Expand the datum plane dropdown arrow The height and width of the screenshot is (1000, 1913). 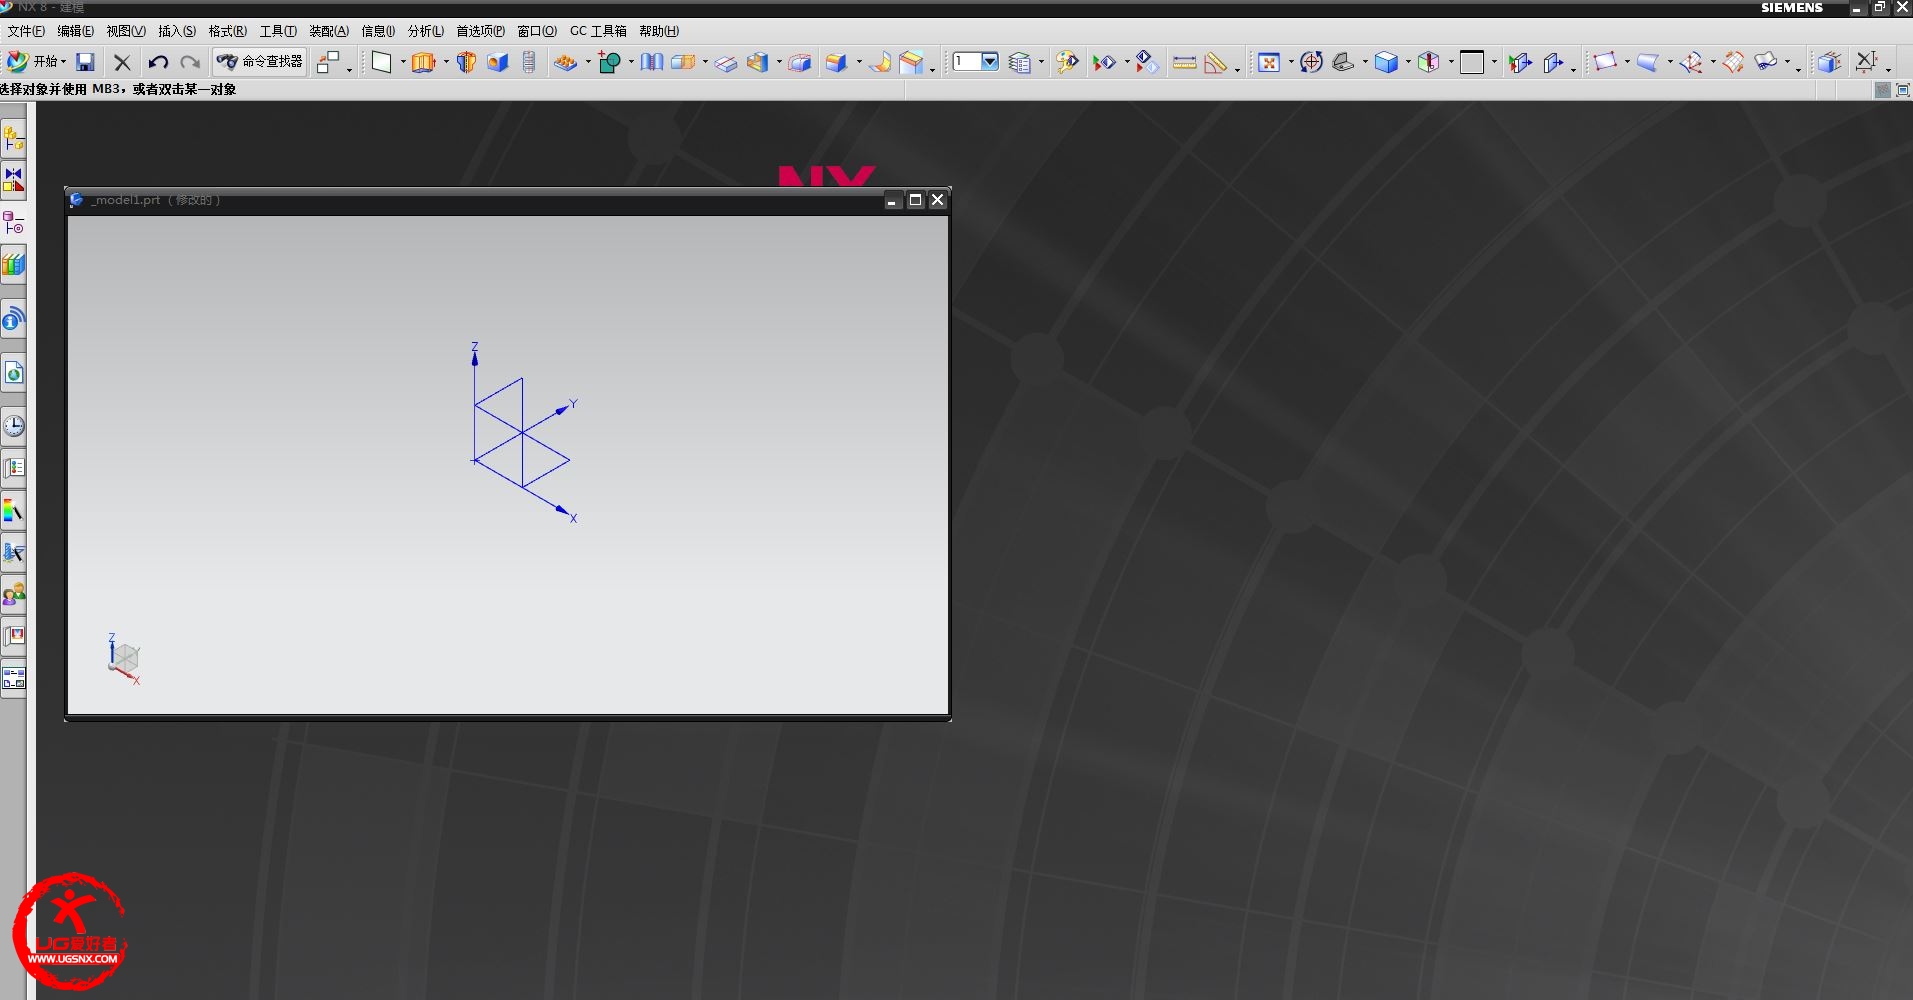pyautogui.click(x=403, y=63)
